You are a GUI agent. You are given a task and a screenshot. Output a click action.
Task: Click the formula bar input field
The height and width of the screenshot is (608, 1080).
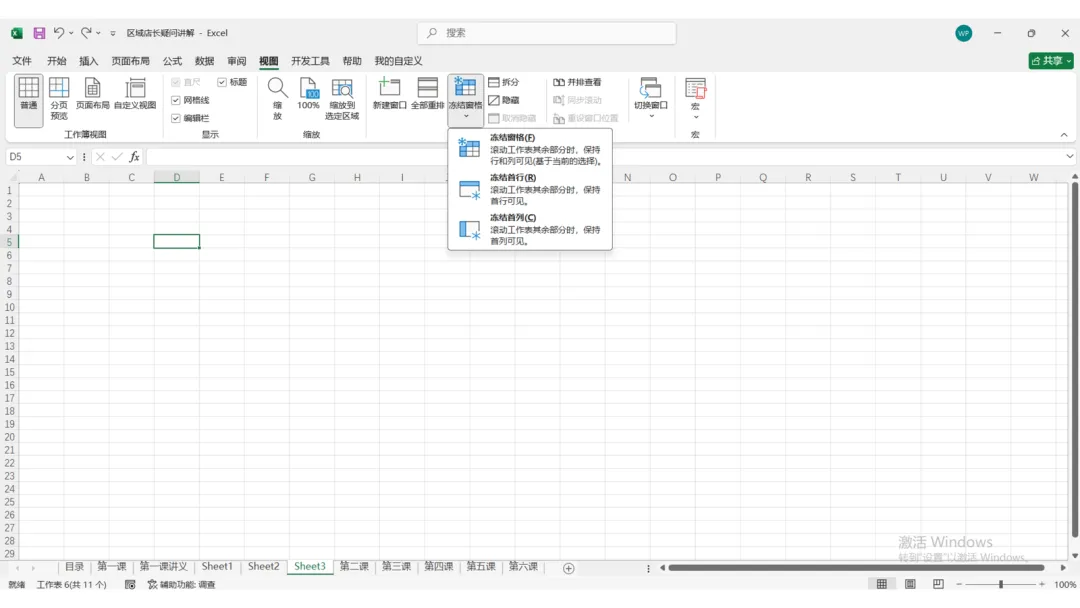603,157
